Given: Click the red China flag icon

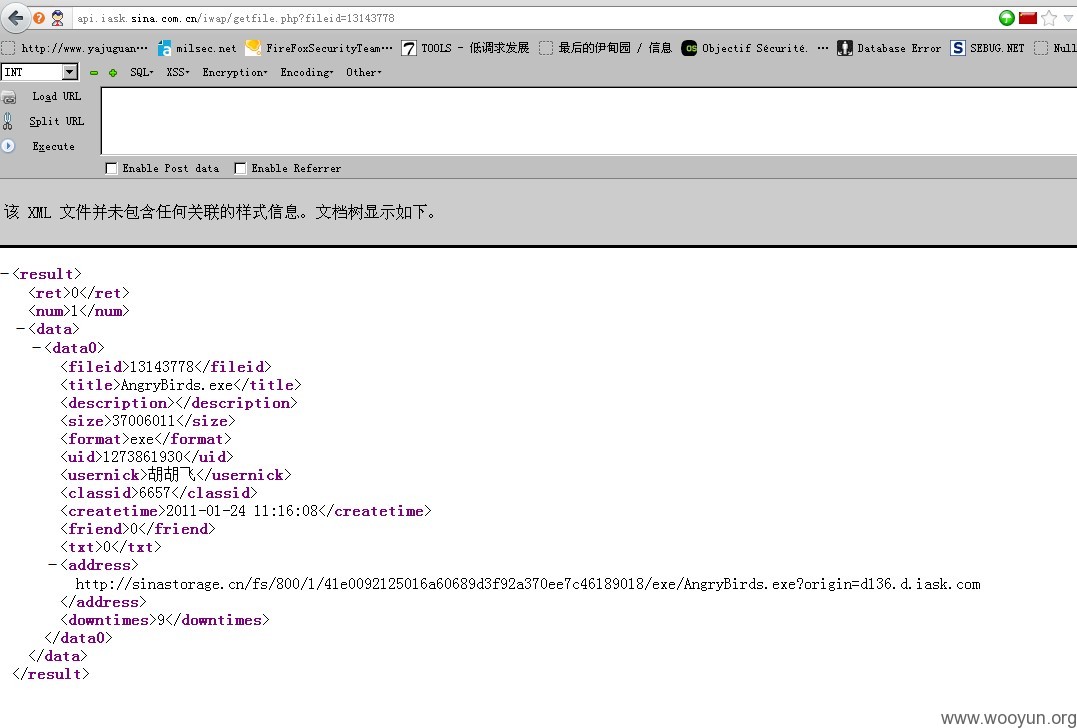Looking at the screenshot, I should click(1028, 19).
